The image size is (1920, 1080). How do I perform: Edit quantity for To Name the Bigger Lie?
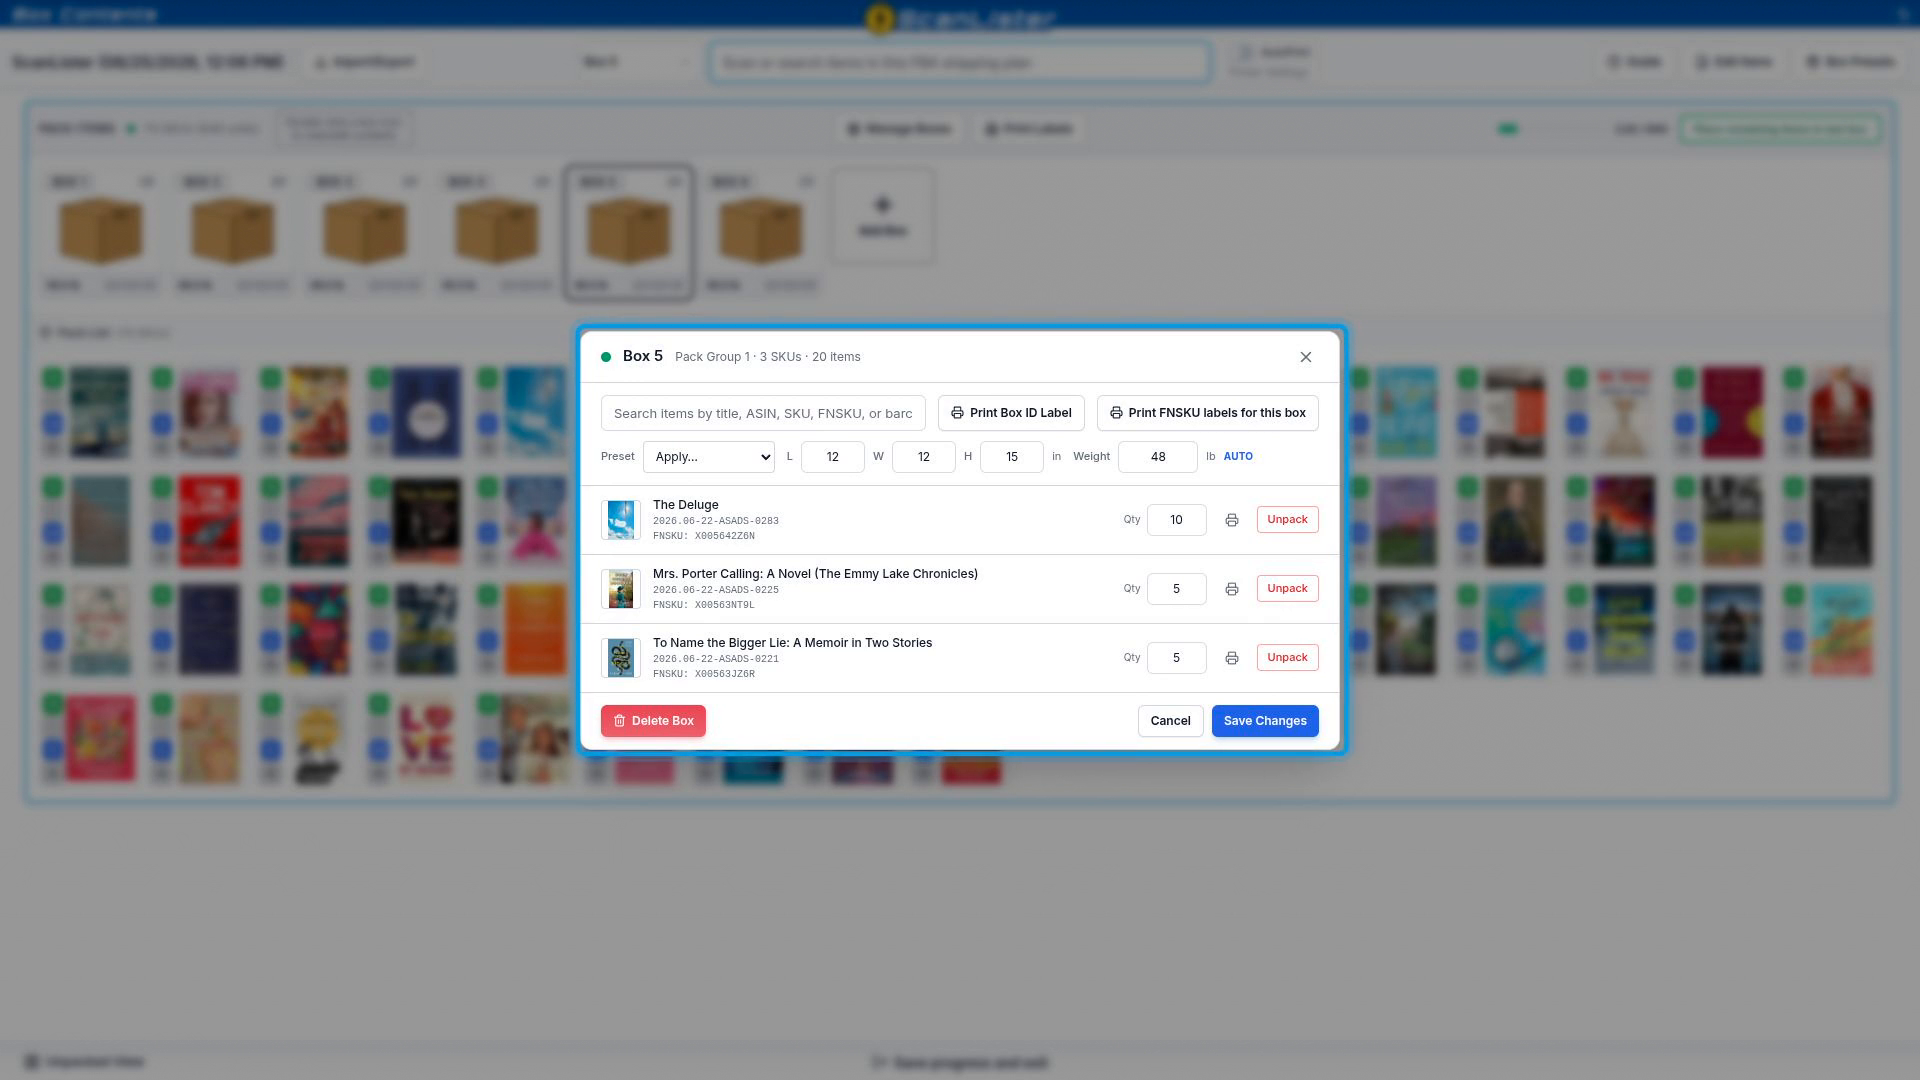pyautogui.click(x=1176, y=658)
